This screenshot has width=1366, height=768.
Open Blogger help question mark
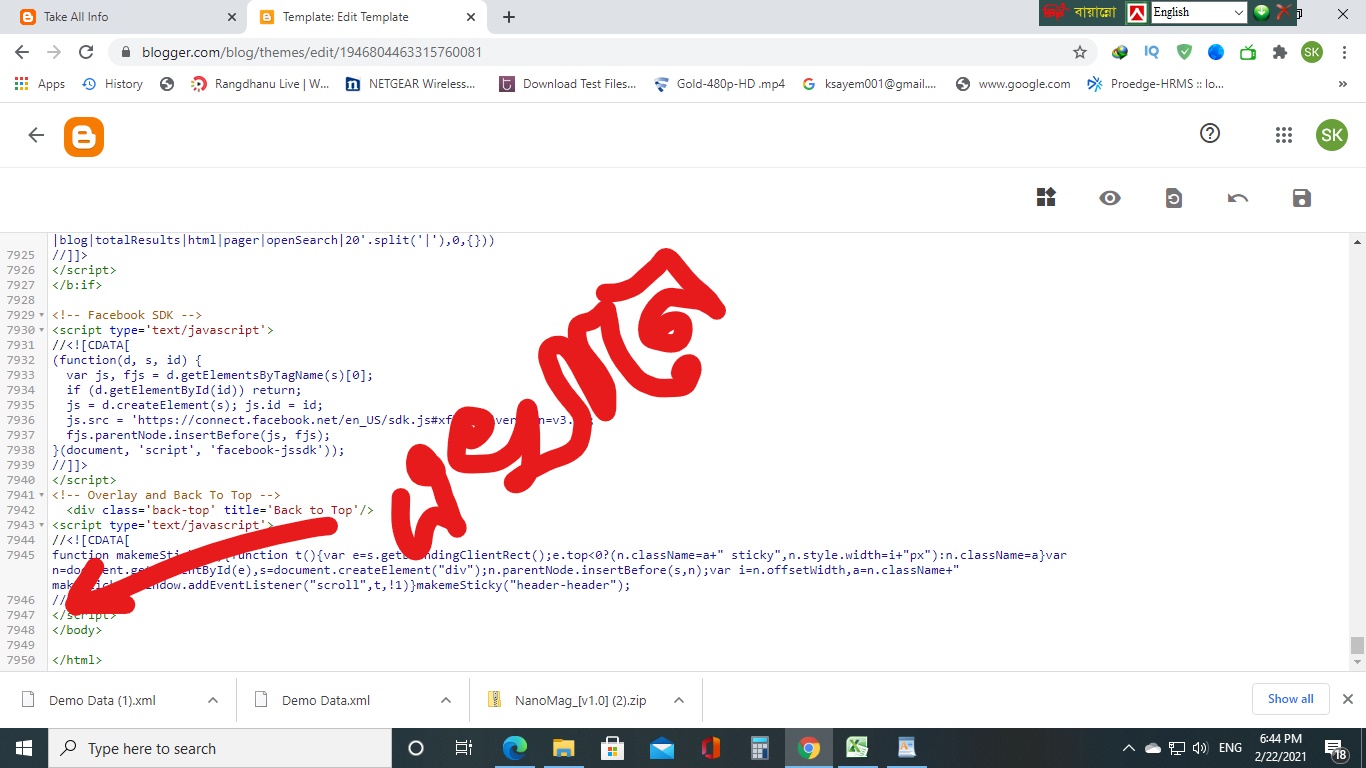(x=1210, y=133)
